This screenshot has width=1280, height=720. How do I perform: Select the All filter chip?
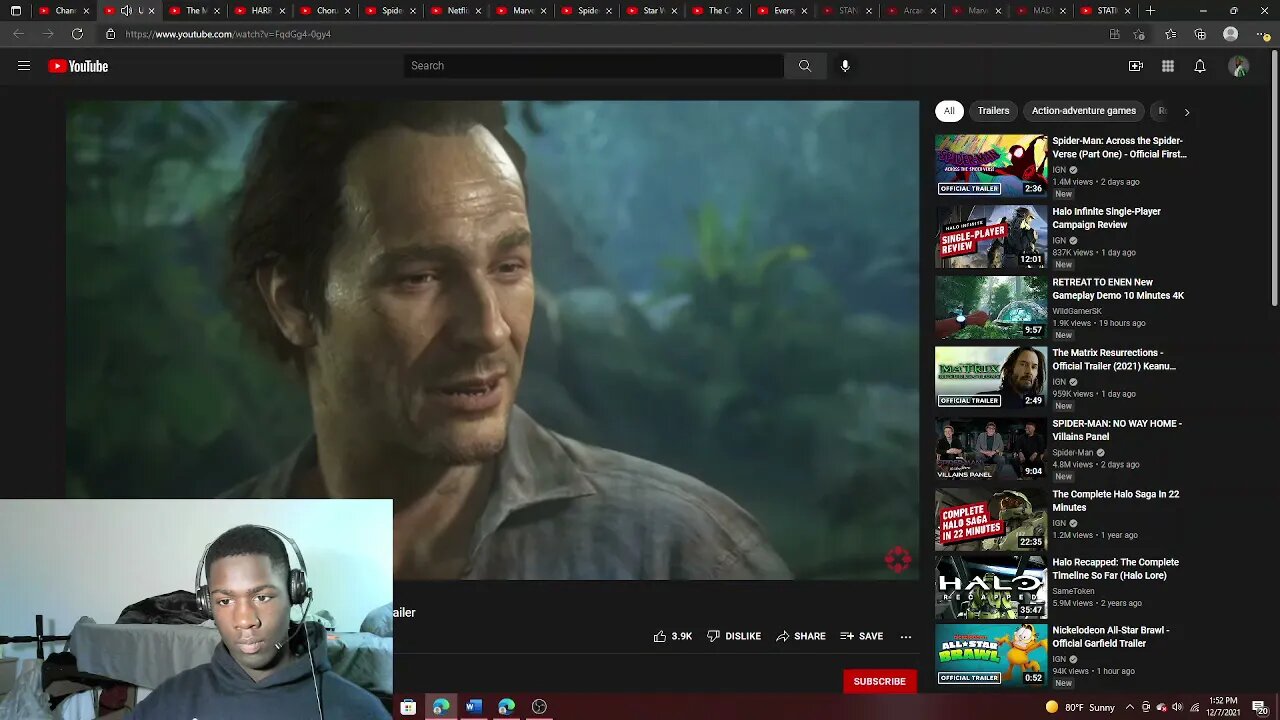click(949, 111)
